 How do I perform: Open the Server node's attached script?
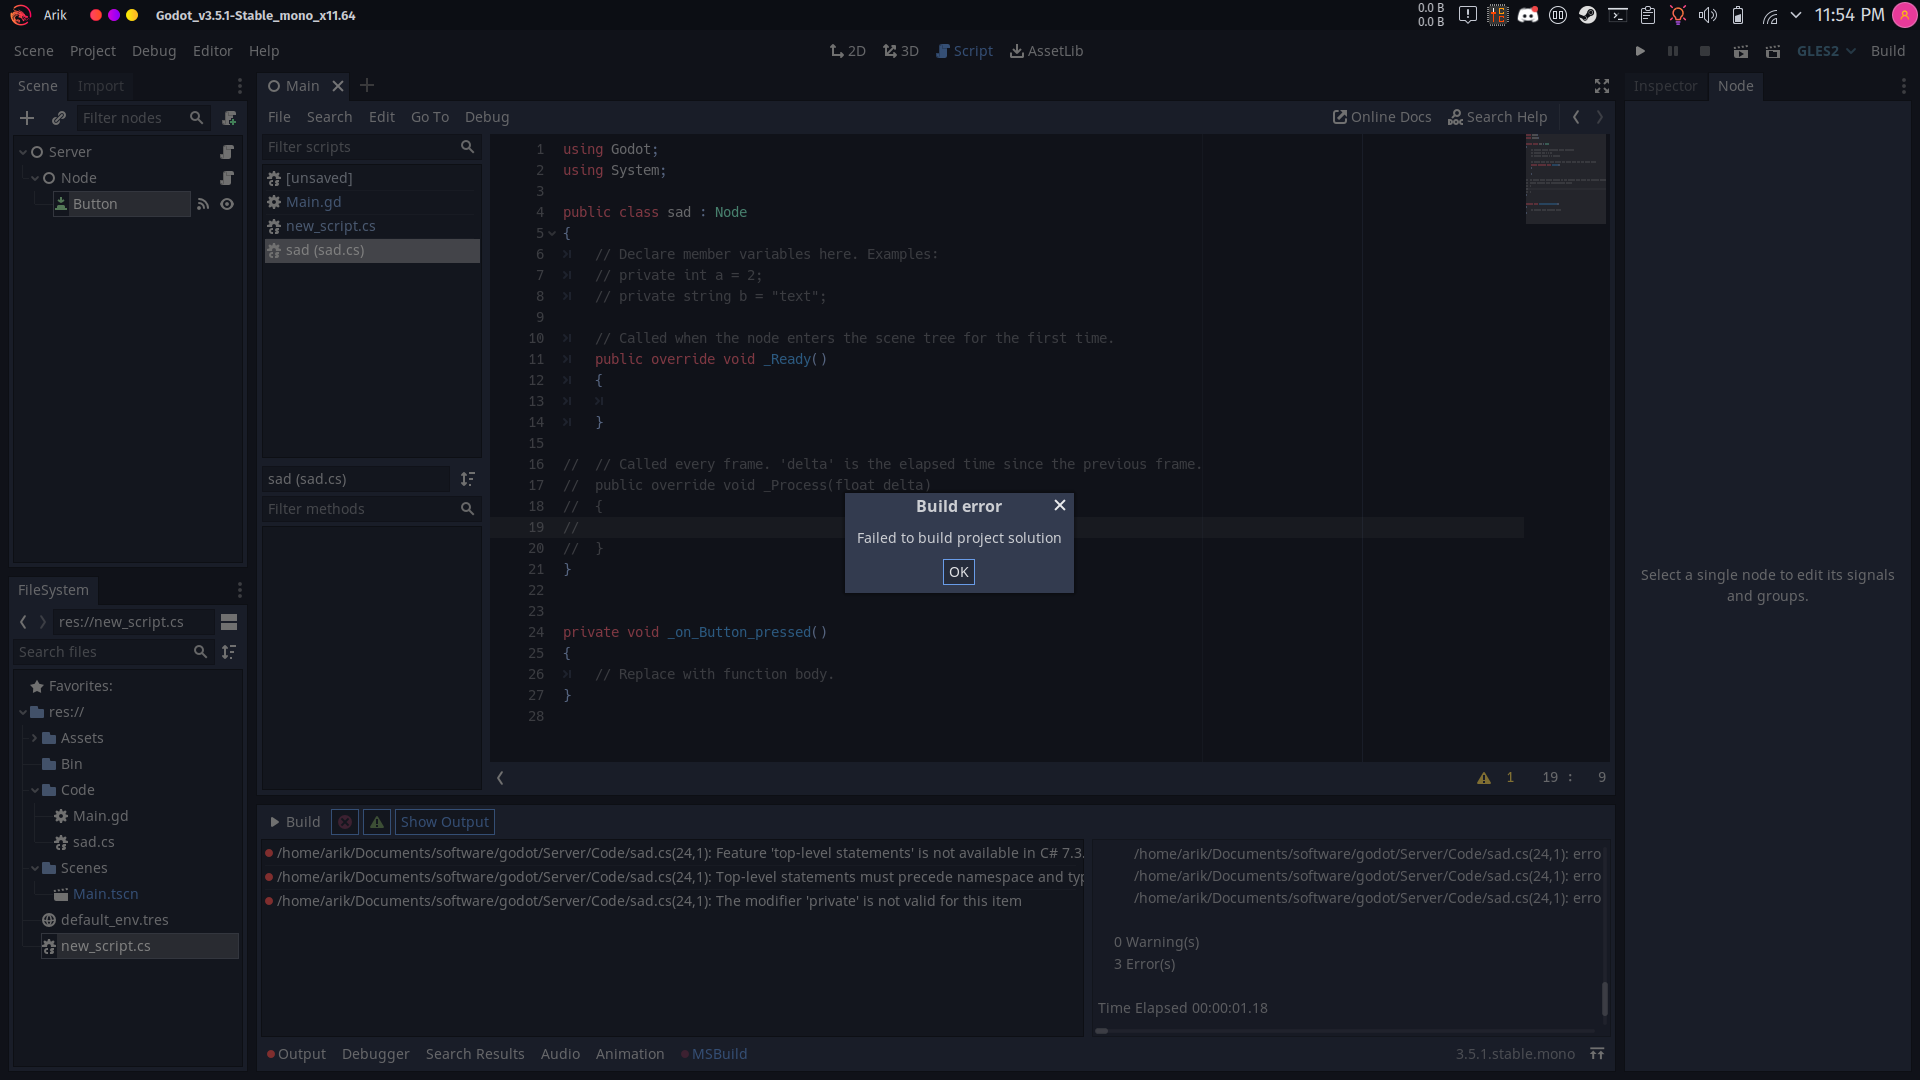pyautogui.click(x=226, y=152)
